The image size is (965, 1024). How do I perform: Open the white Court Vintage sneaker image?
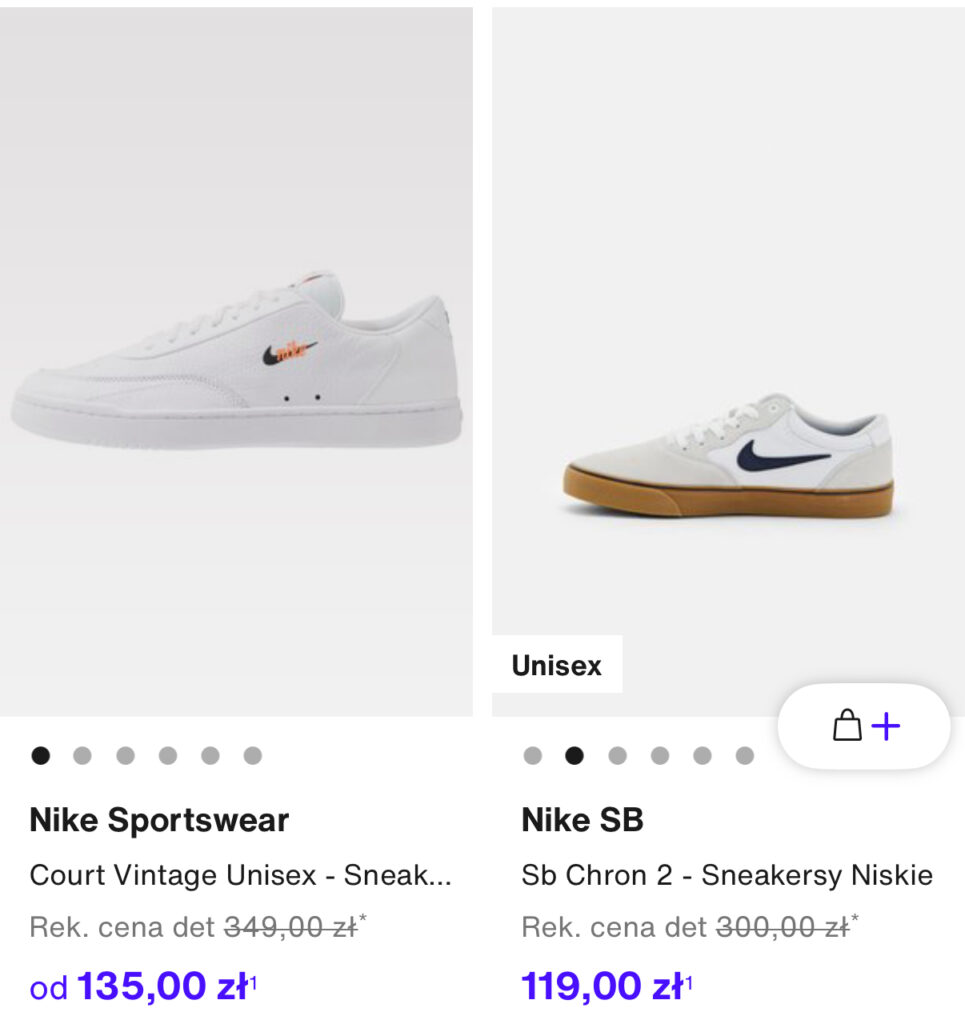tap(236, 362)
